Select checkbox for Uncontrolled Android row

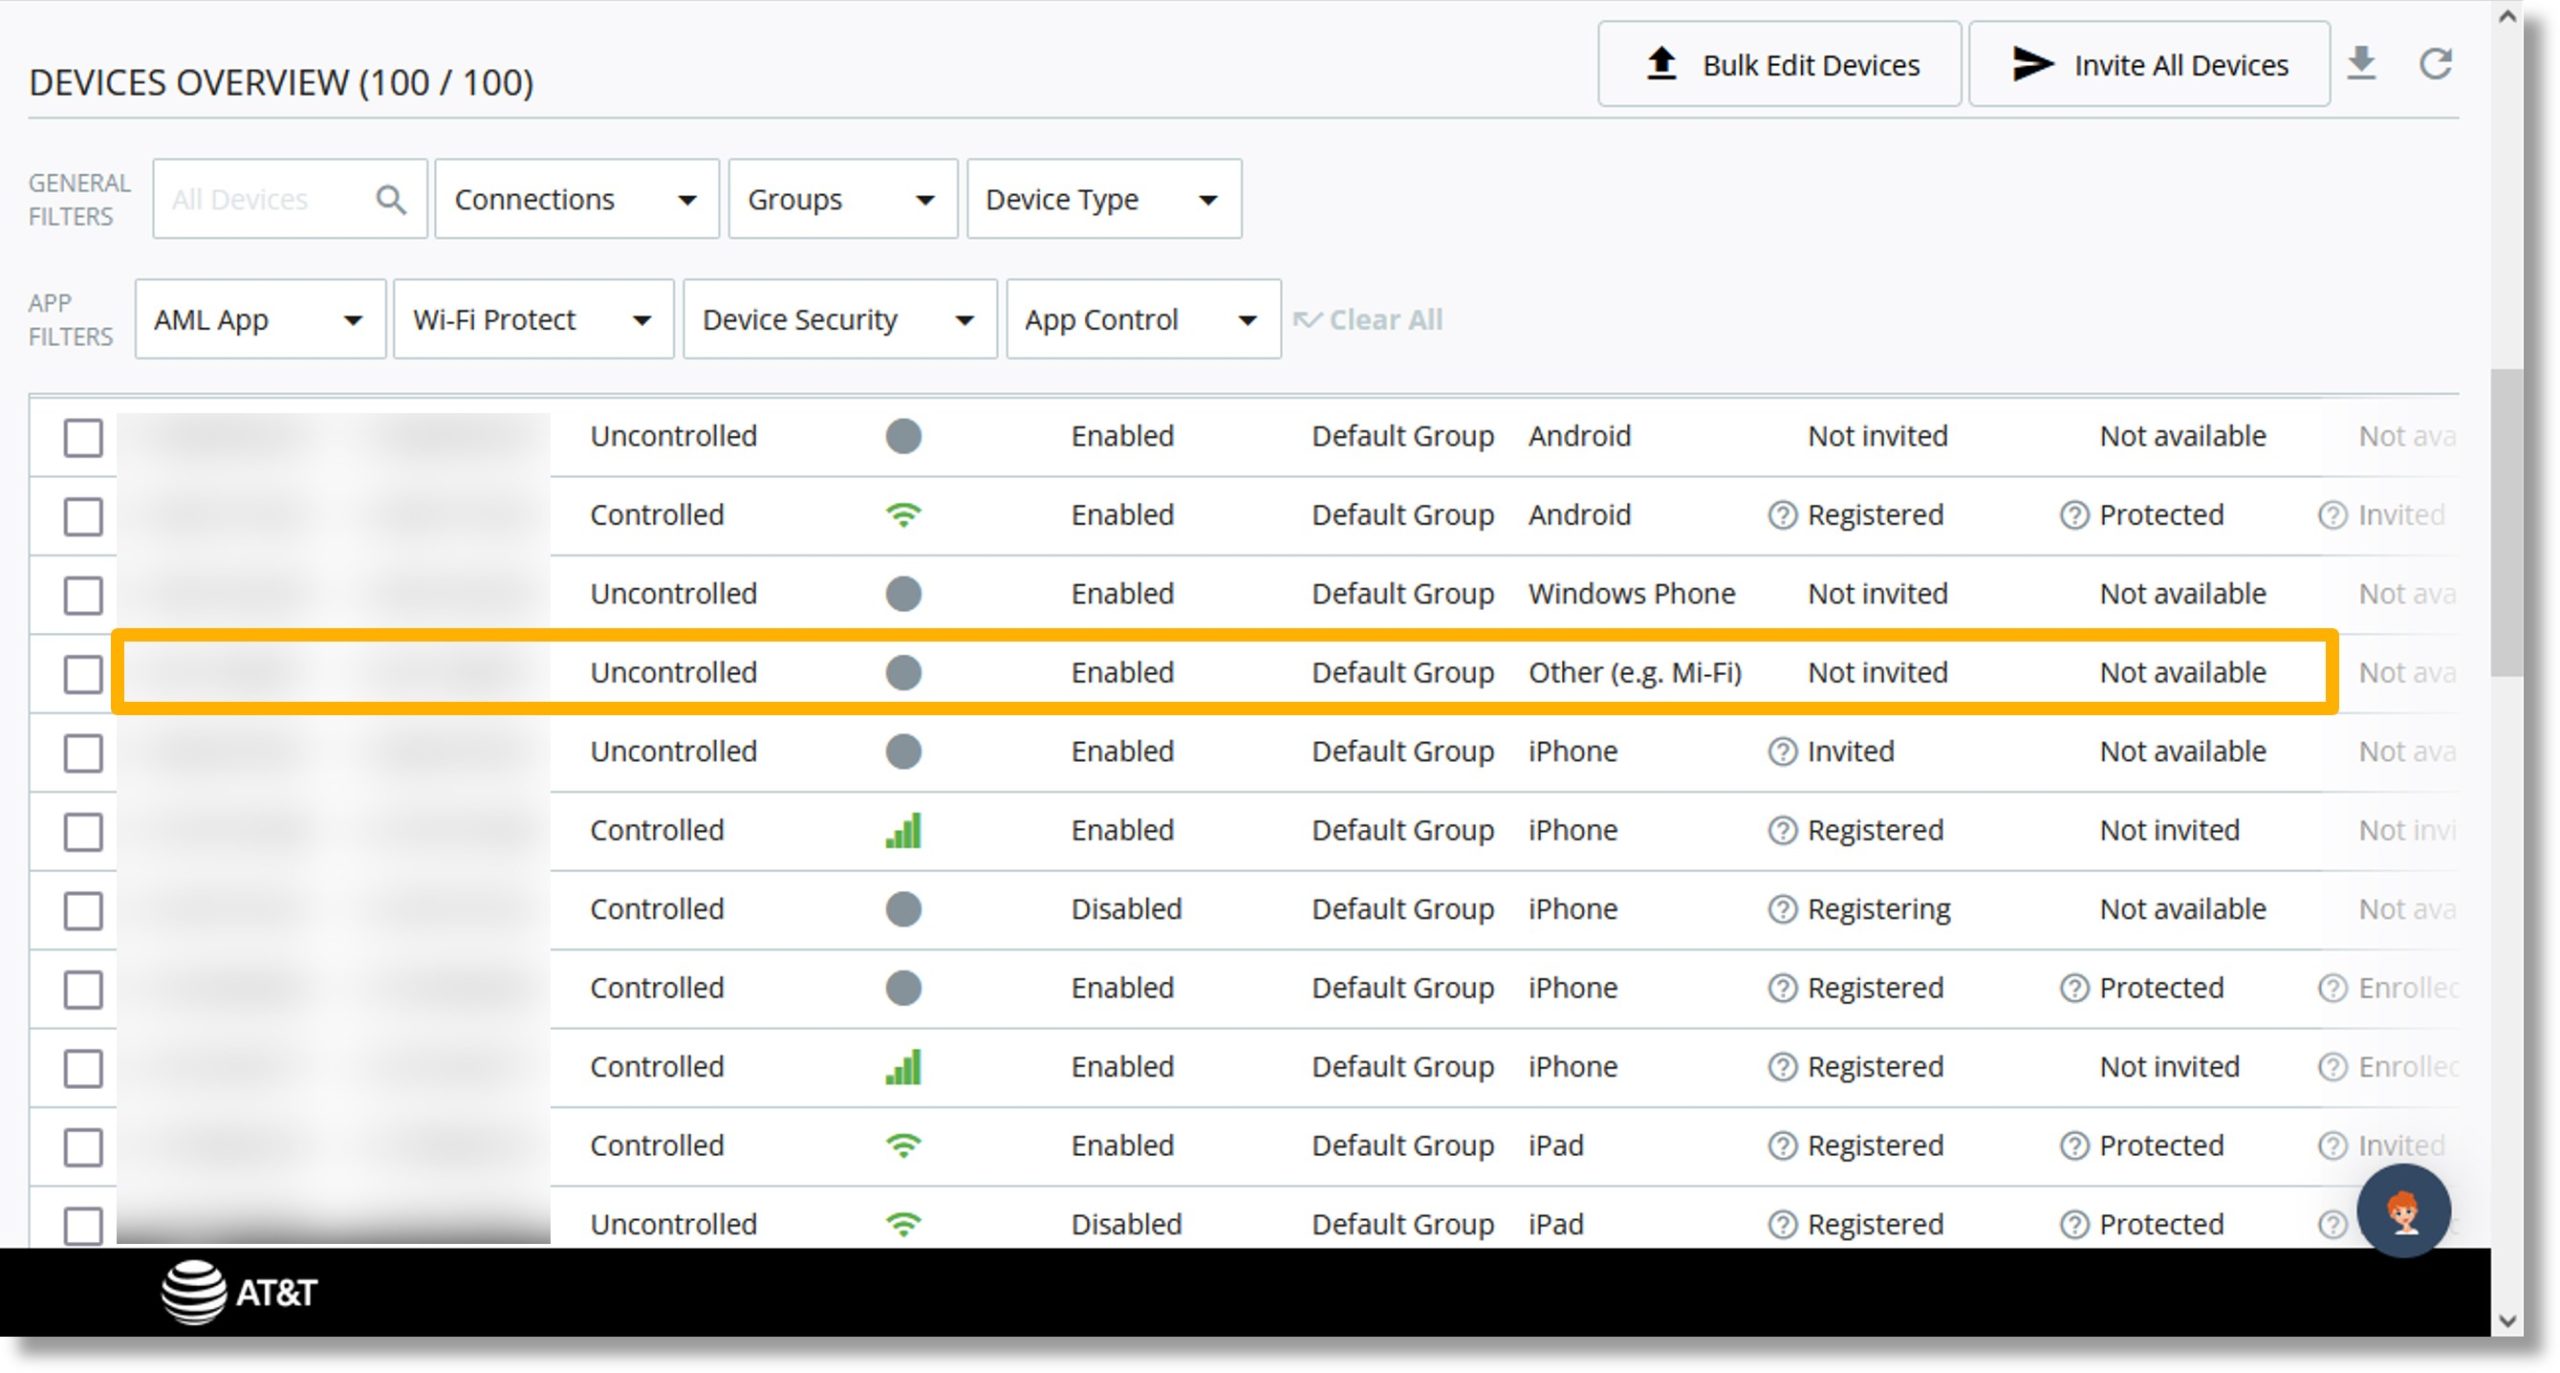(83, 437)
